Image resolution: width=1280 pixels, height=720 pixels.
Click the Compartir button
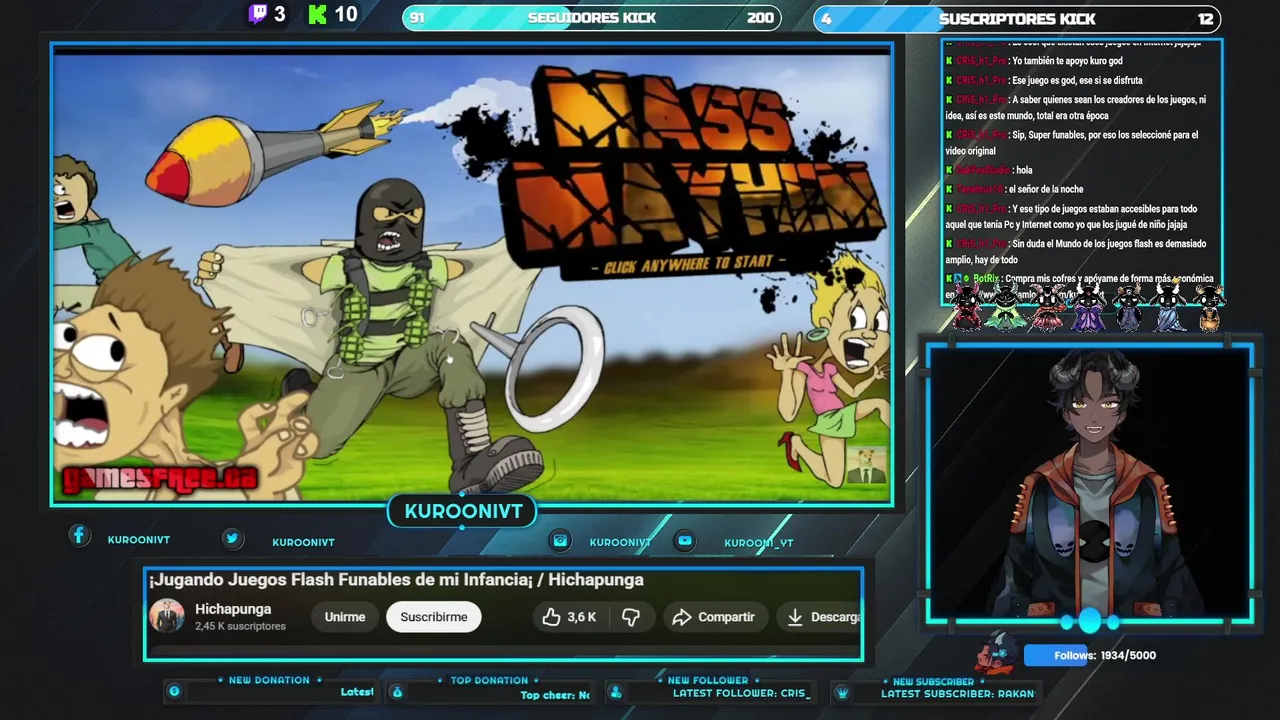(x=715, y=617)
